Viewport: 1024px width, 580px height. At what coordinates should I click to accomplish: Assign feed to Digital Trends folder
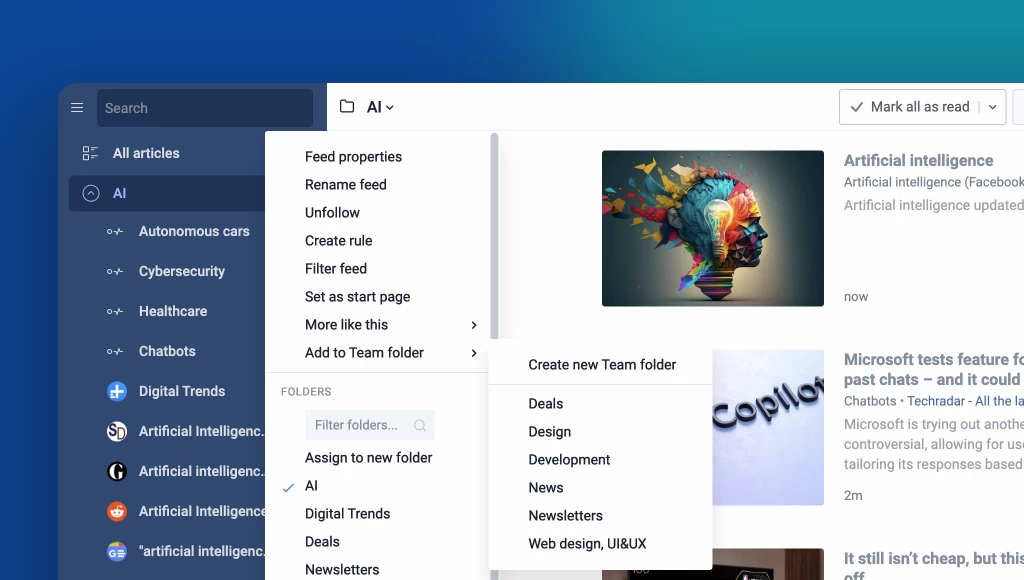tap(347, 514)
